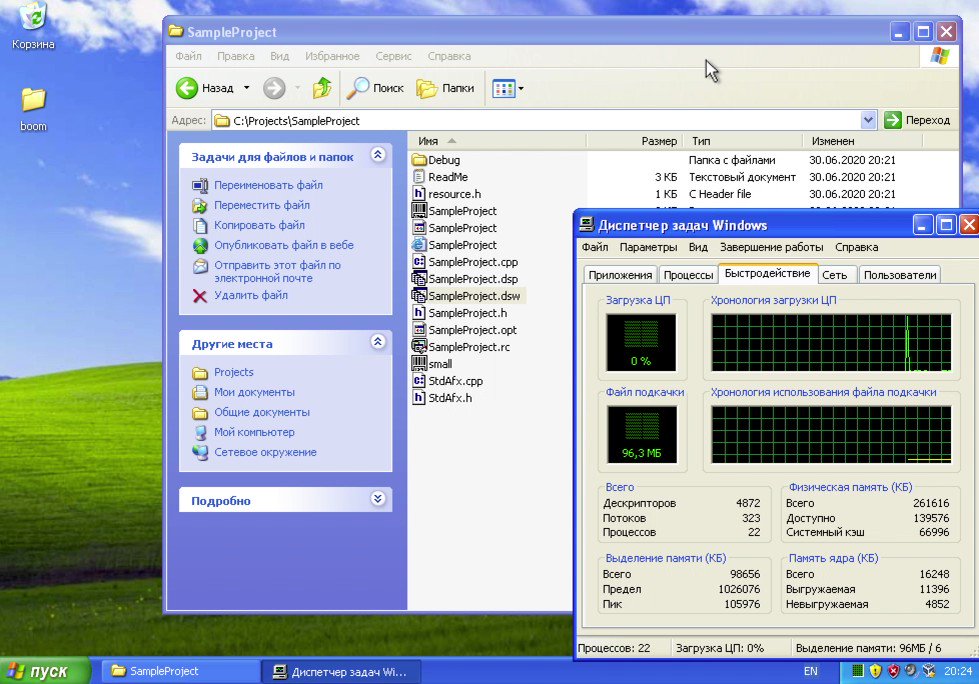Open the Файл menu in Task Manager
This screenshot has width=979, height=684.
[595, 247]
